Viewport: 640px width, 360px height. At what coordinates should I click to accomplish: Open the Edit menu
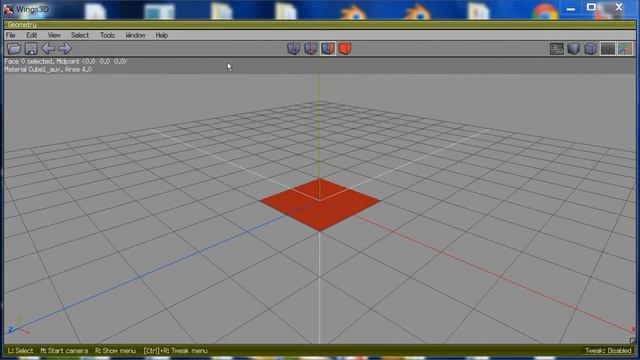click(31, 35)
